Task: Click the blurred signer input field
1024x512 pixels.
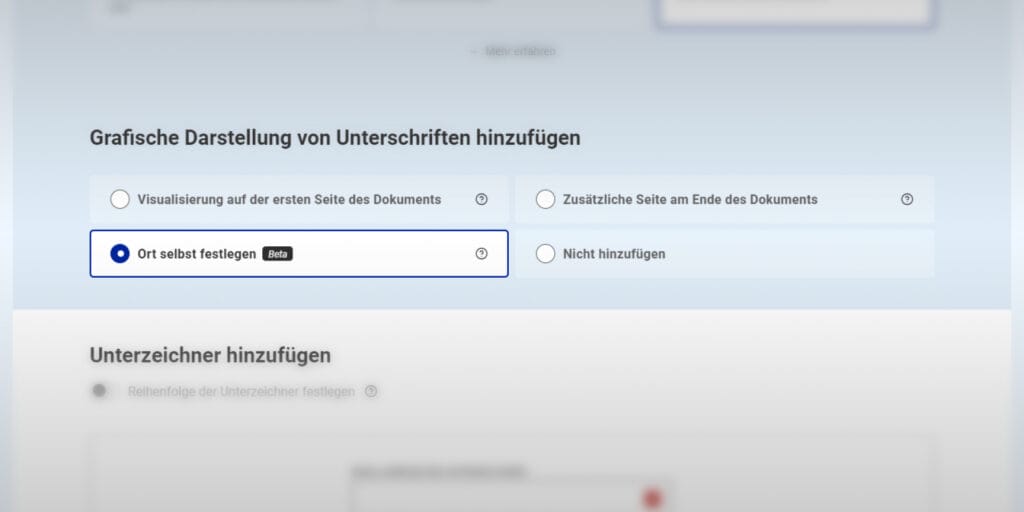Action: pos(500,498)
